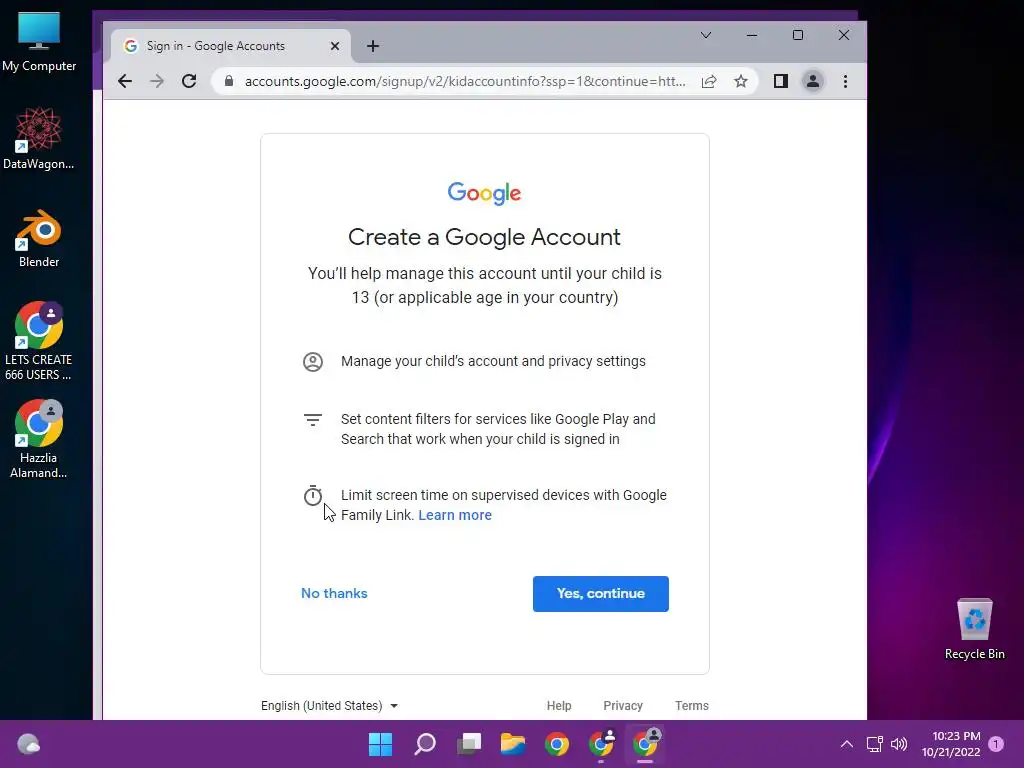1024x768 pixels.
Task: Open volume control in tray
Action: [x=899, y=744]
